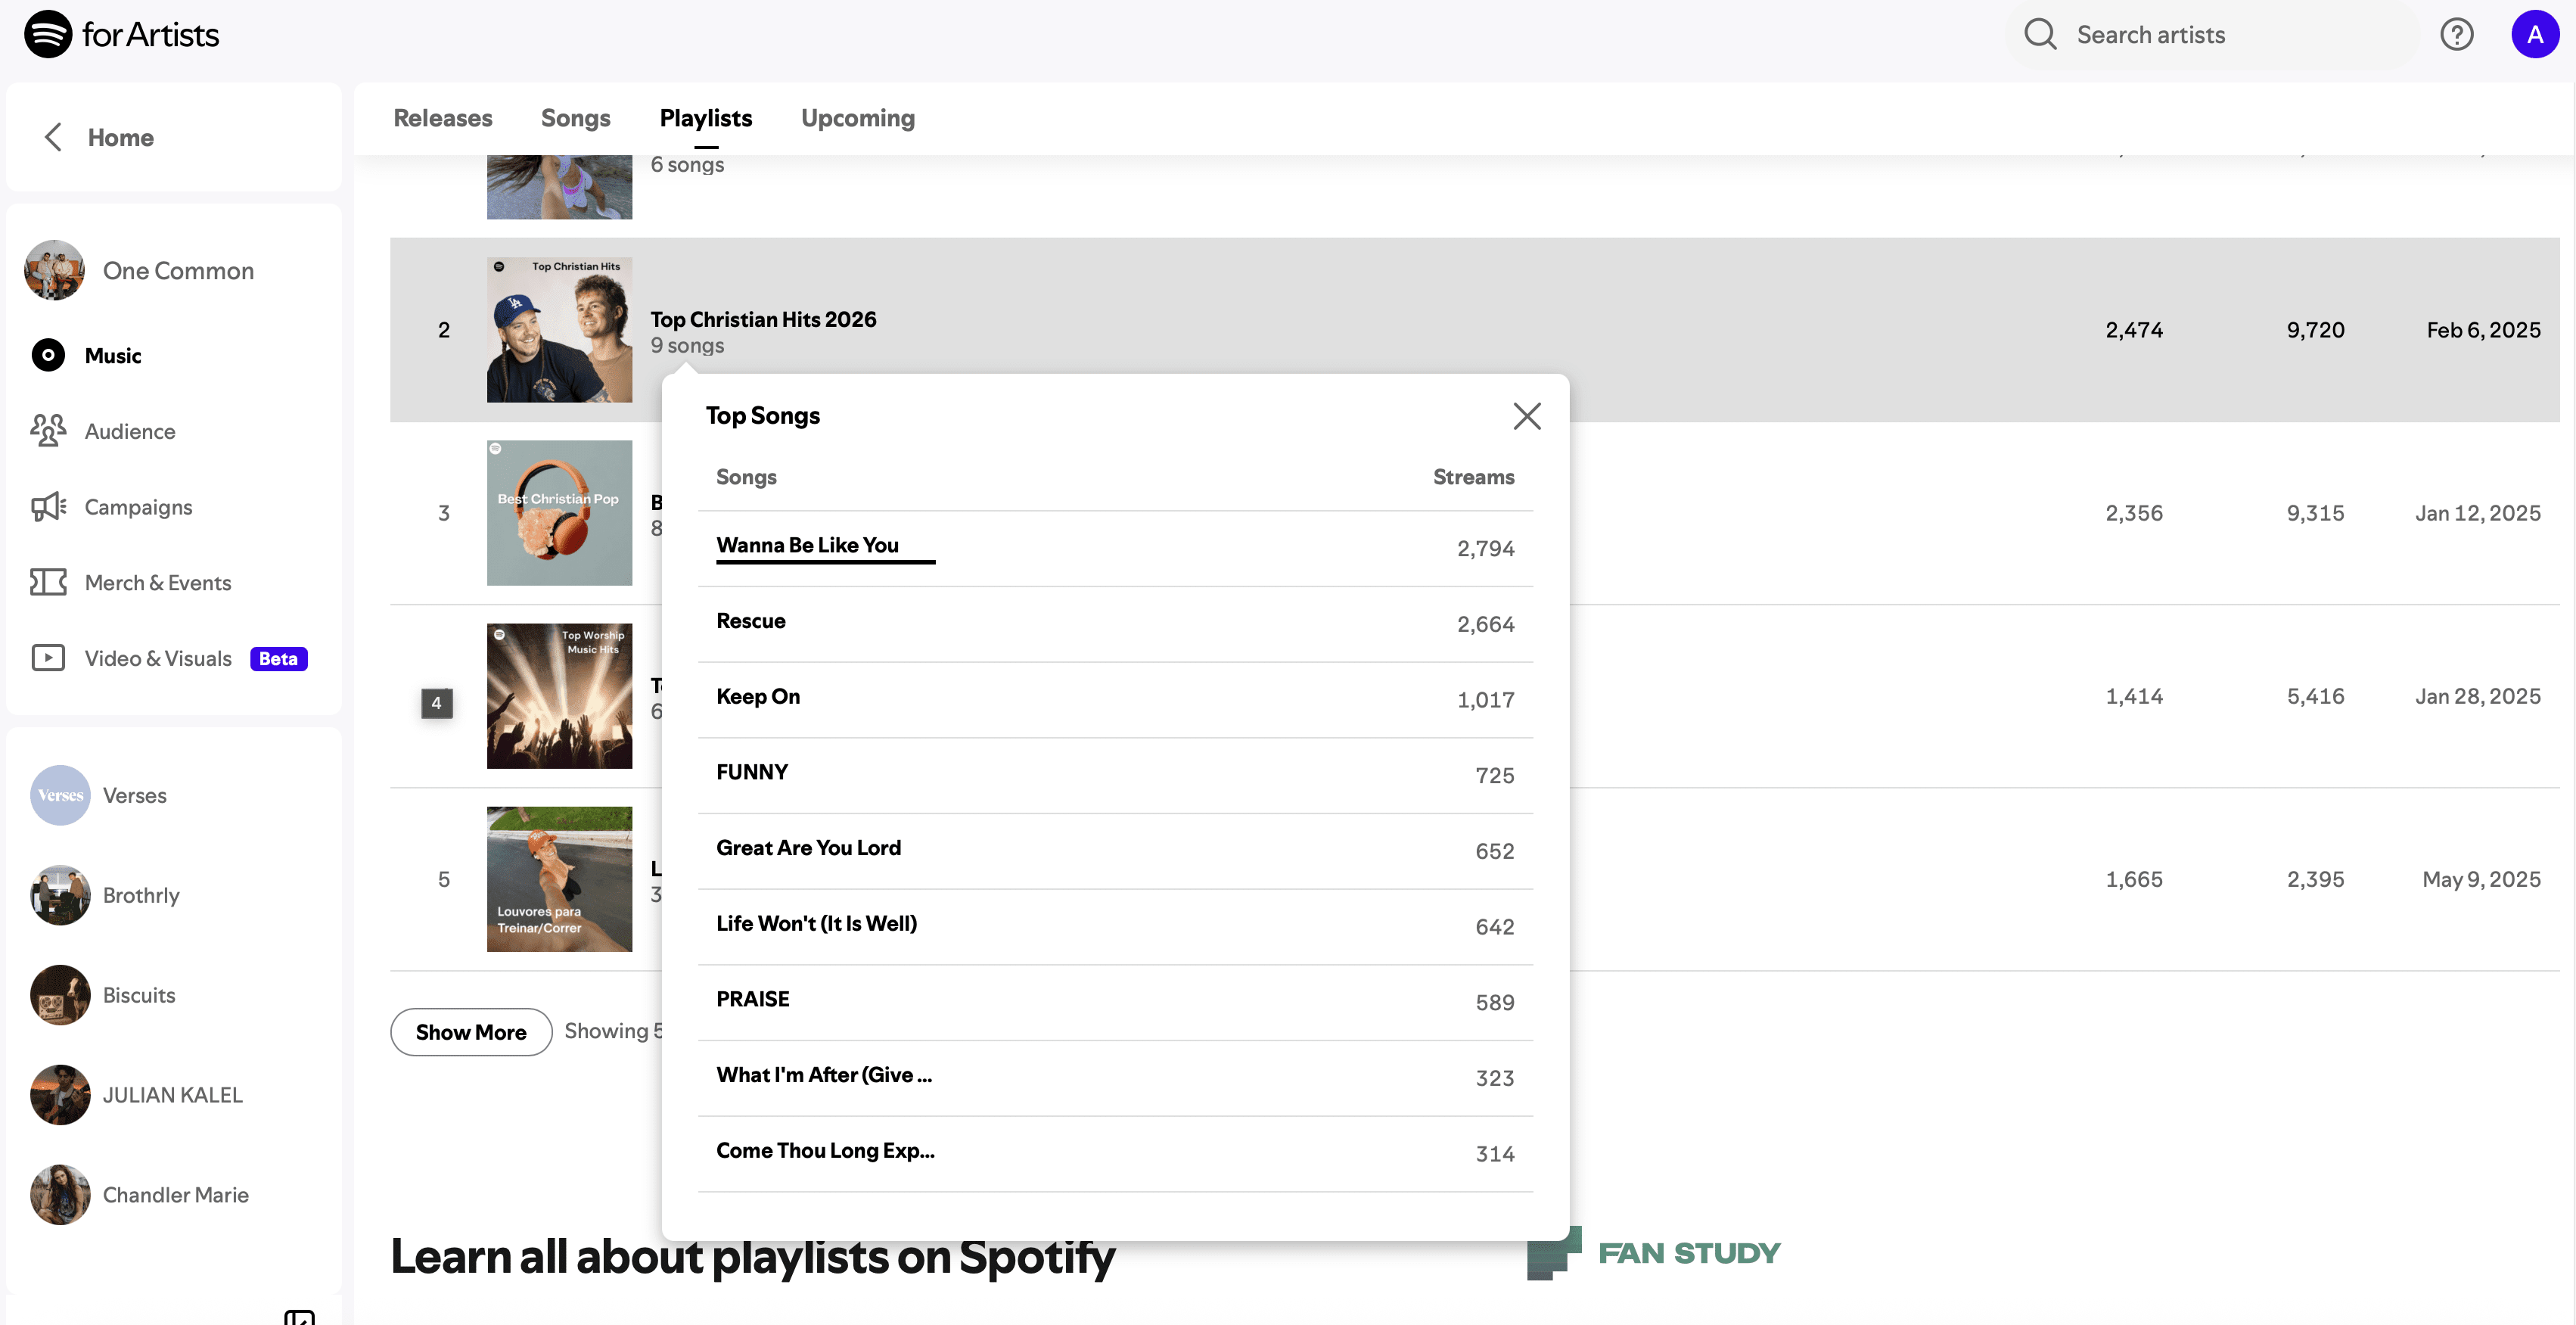Click the Campaigns megaphone icon

point(48,507)
